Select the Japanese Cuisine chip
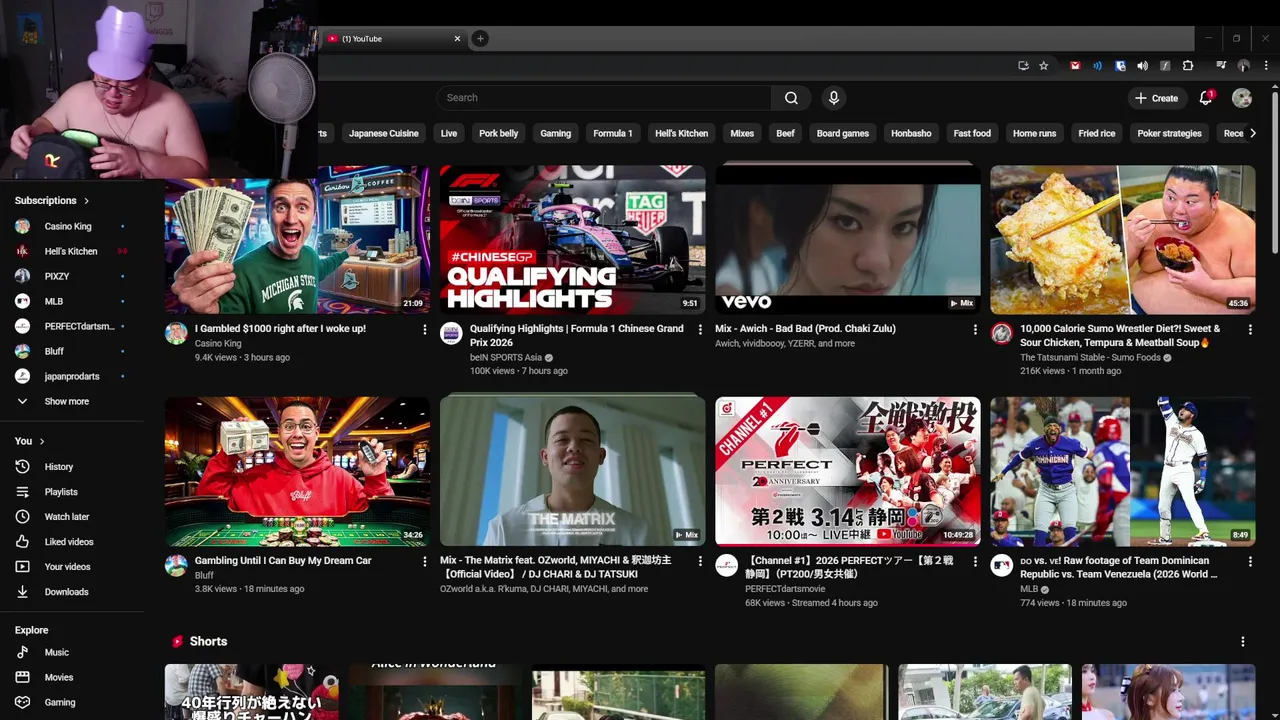 tap(384, 133)
